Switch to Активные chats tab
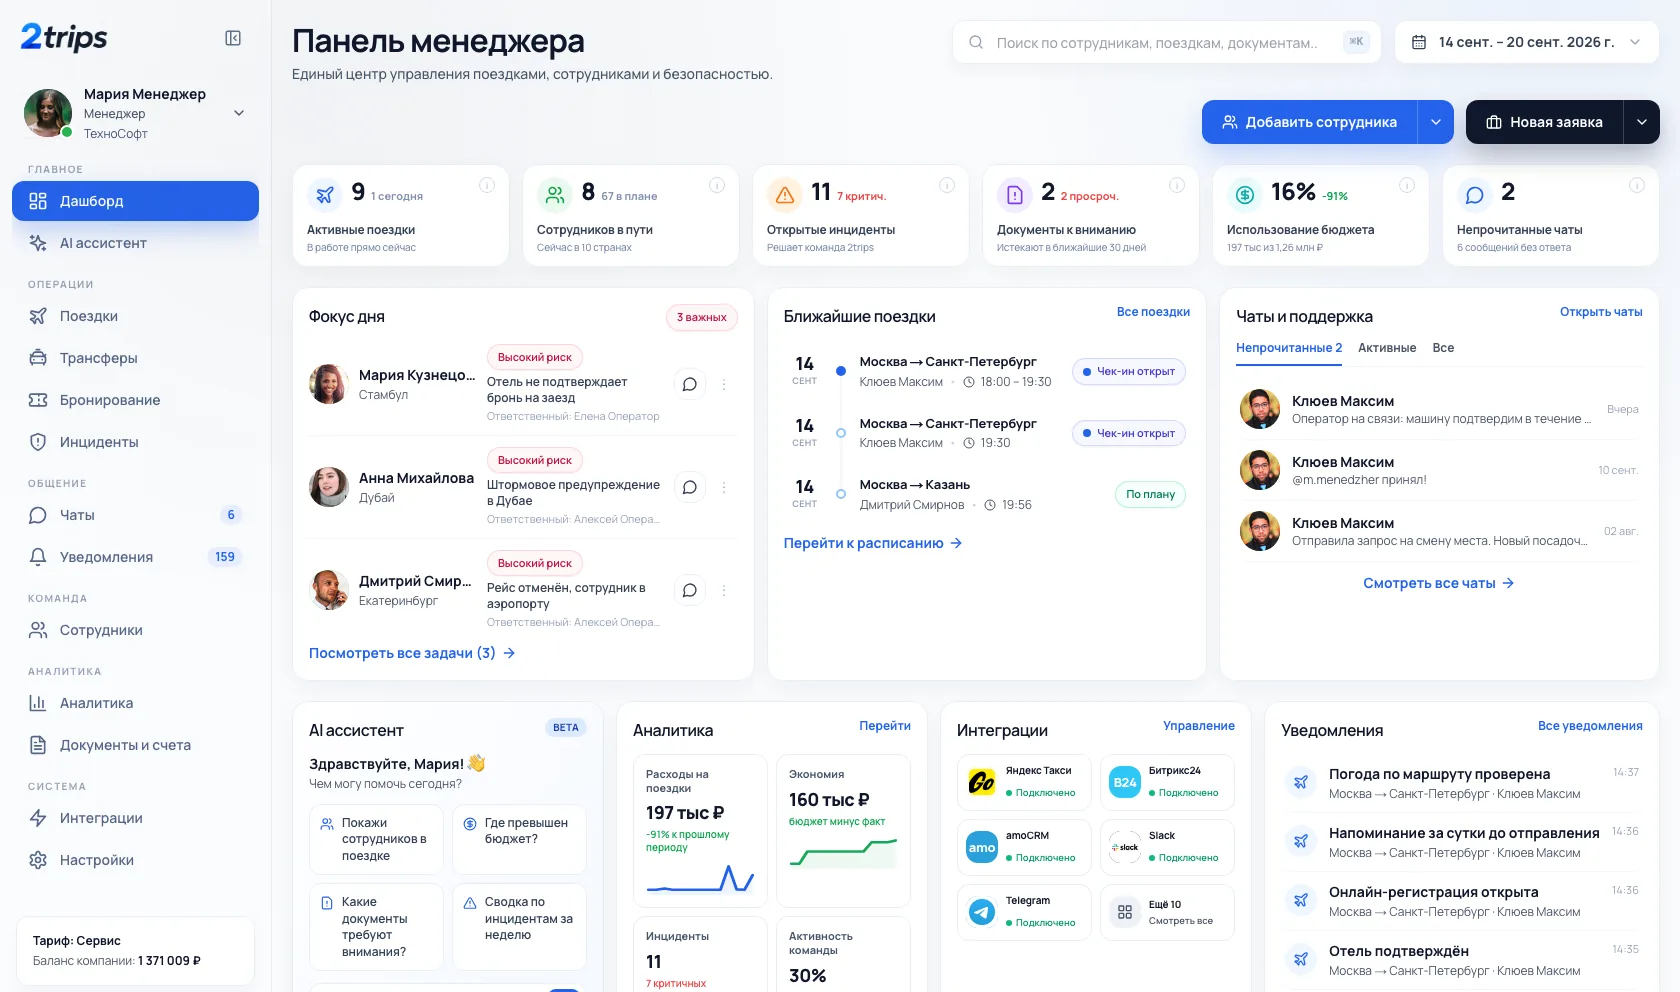The image size is (1680, 992). (x=1387, y=348)
